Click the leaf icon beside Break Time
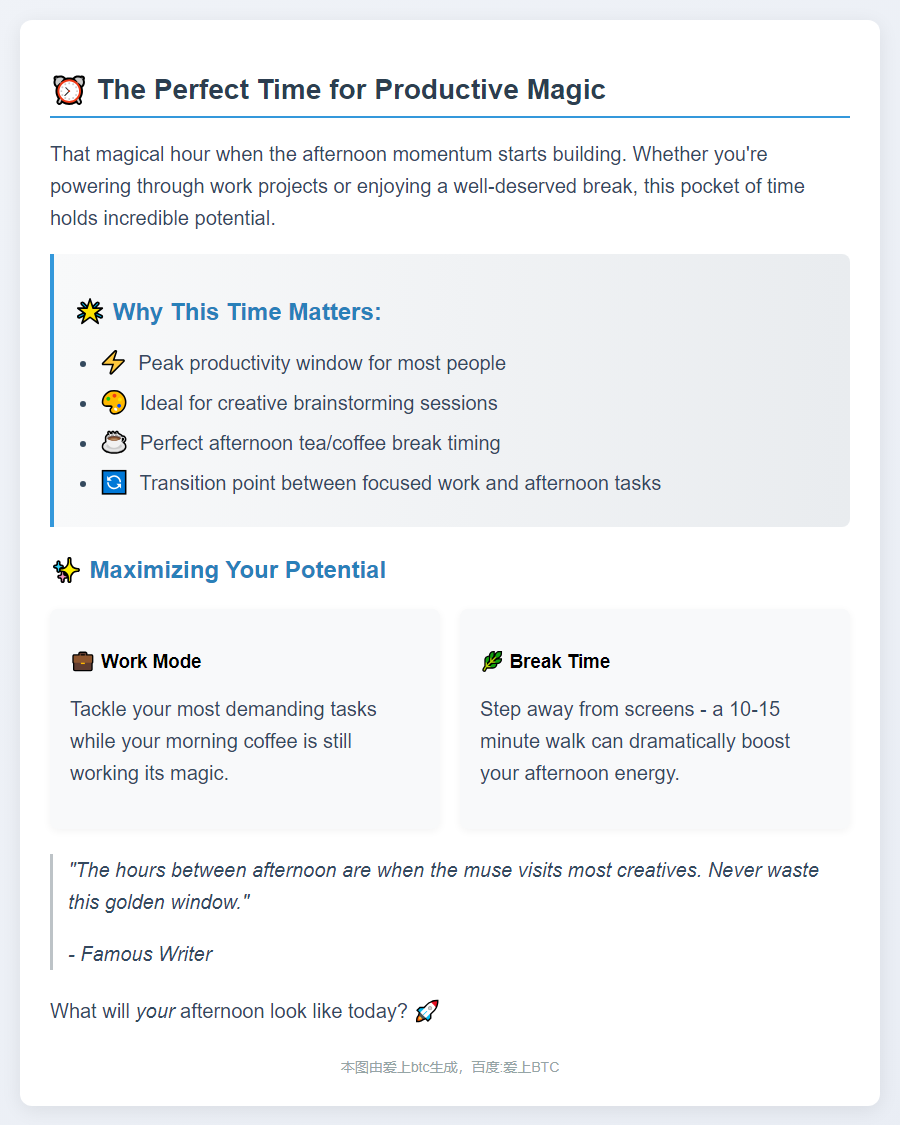This screenshot has height=1125, width=900. (491, 661)
